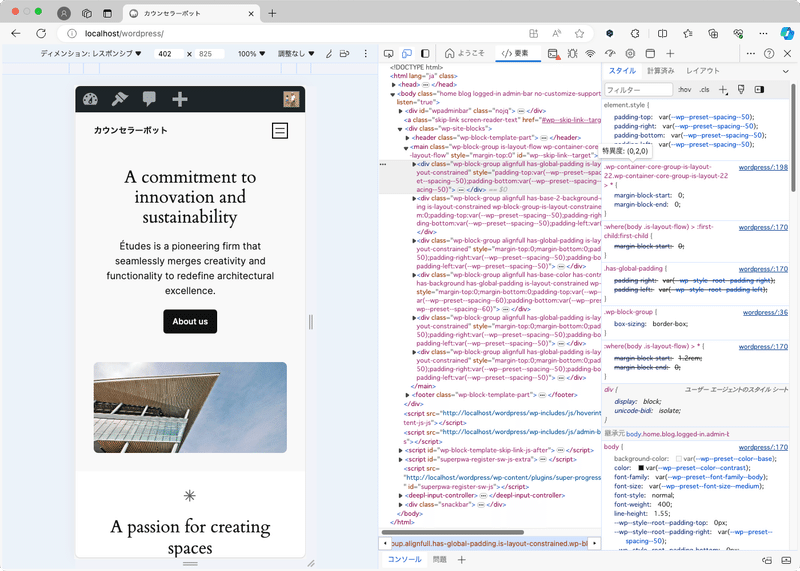
Task: Click the black color swatch in body rule
Action: [641, 468]
